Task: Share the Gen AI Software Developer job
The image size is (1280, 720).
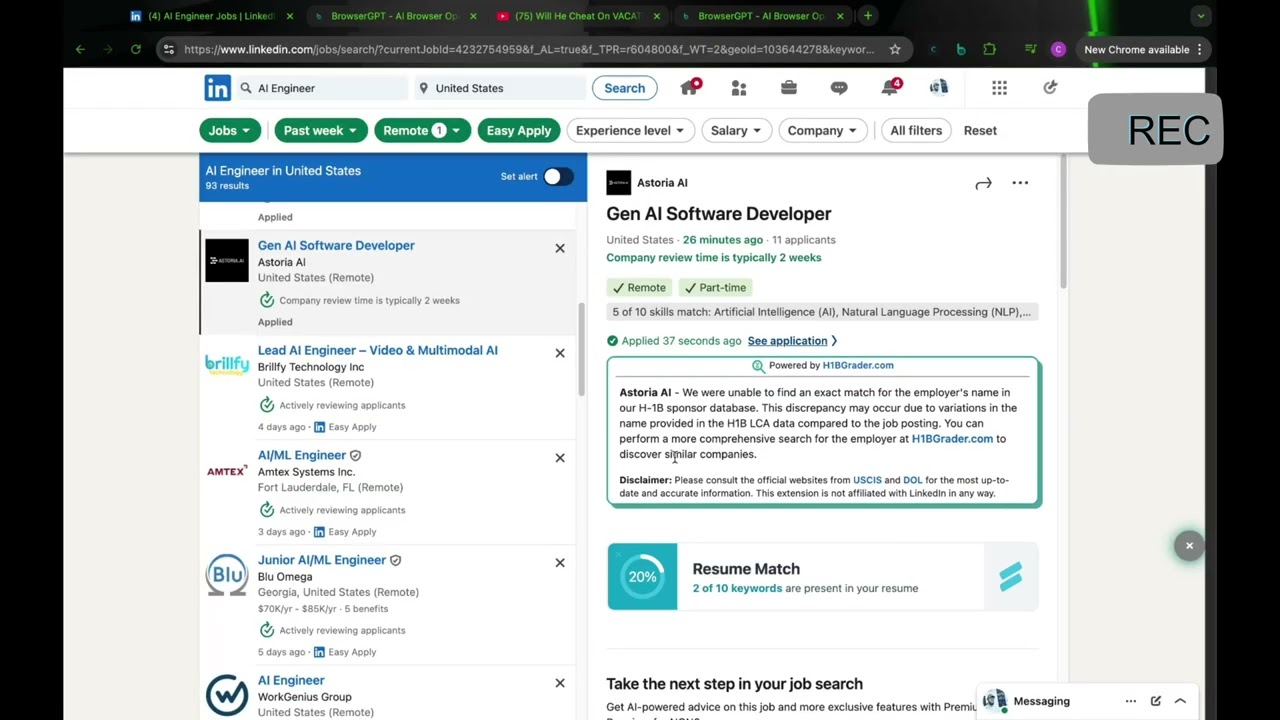Action: 983,183
